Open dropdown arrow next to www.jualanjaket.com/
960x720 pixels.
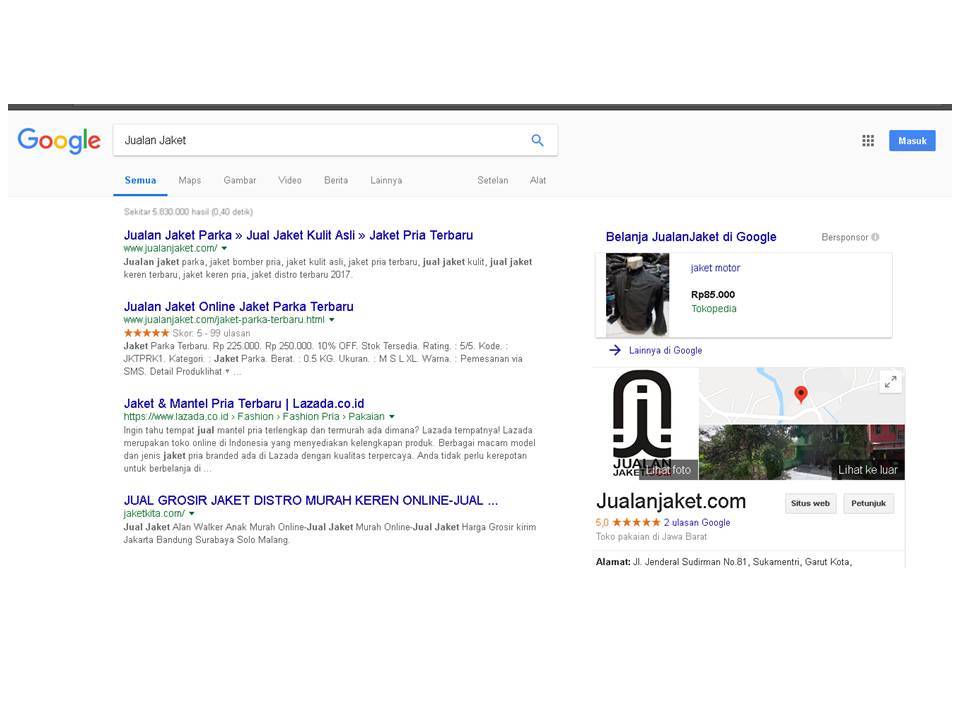pyautogui.click(x=224, y=248)
